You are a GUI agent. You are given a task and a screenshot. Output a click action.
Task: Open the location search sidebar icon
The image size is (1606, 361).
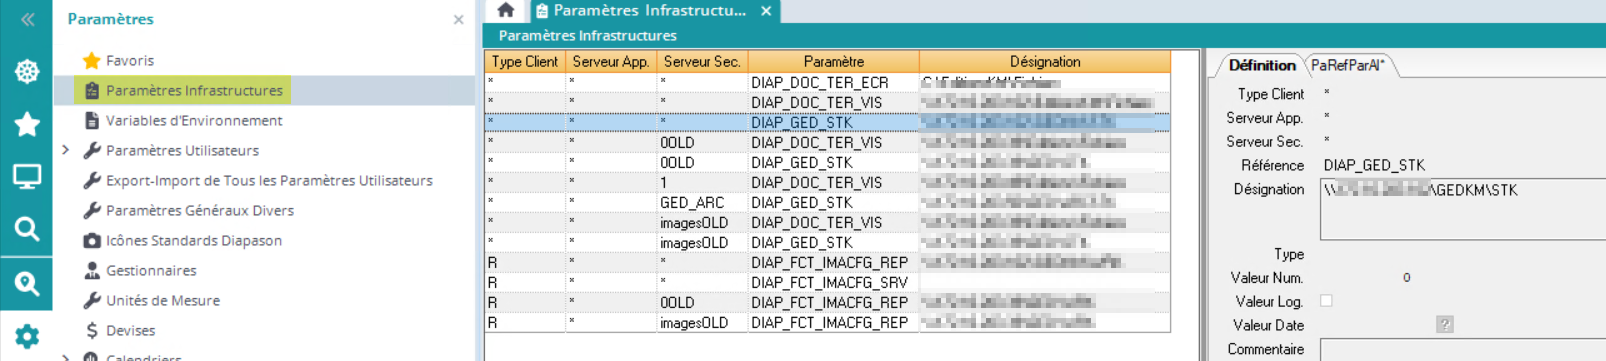pyautogui.click(x=27, y=284)
